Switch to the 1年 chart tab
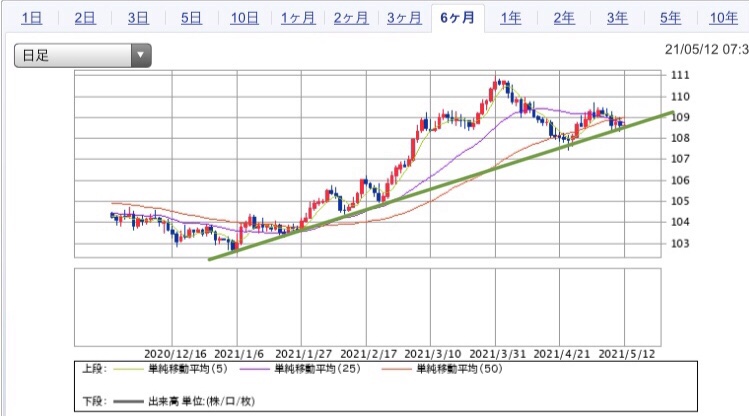Screen dimensions: 749x416 510,18
